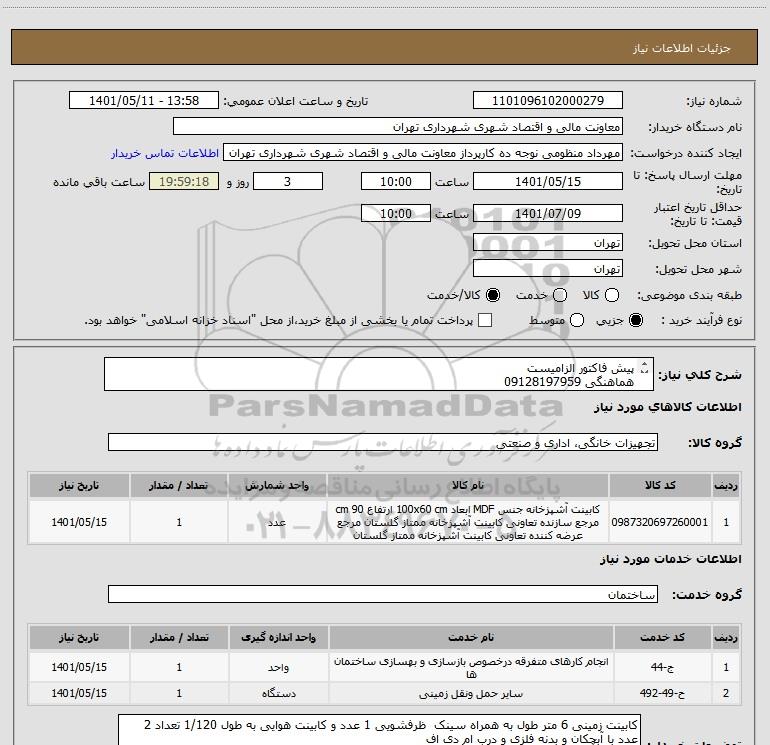This screenshot has height=745, width=770.
Task: Click the واحد unit cell in services table
Action: pyautogui.click(x=278, y=667)
